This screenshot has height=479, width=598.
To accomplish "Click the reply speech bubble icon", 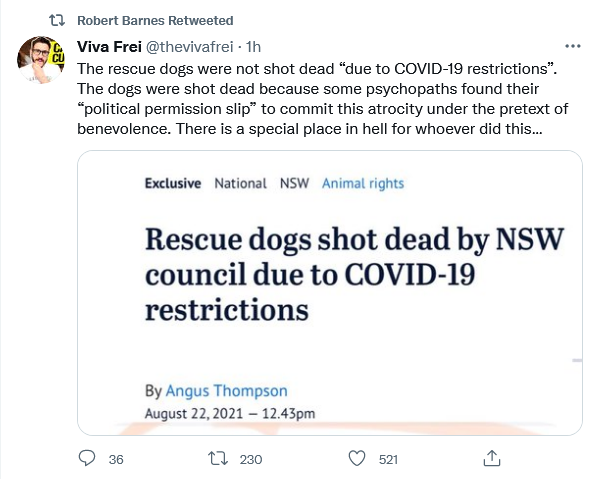I will pos(87,458).
